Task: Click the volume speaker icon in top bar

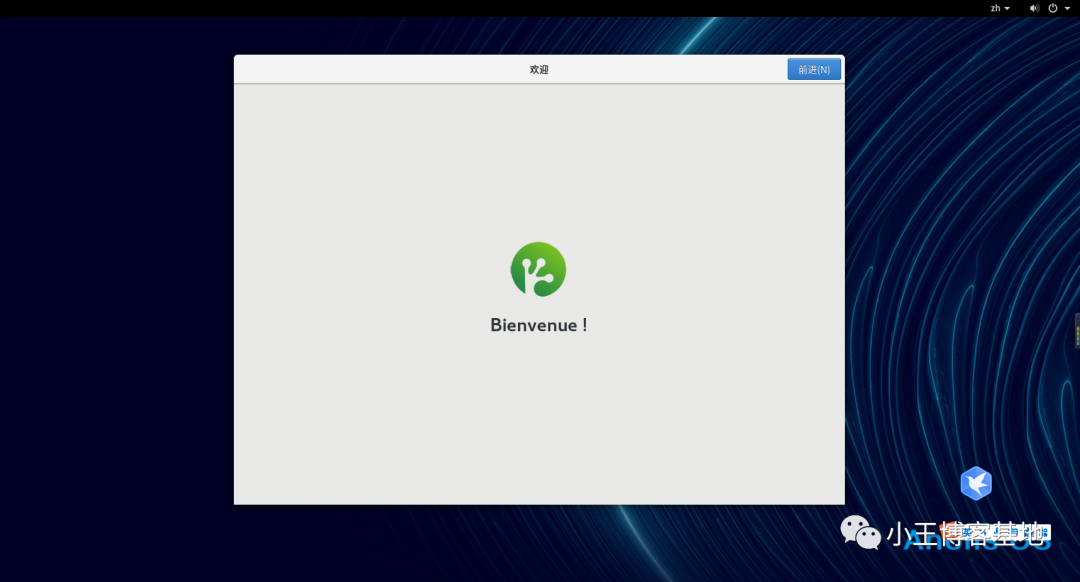Action: click(x=1034, y=8)
